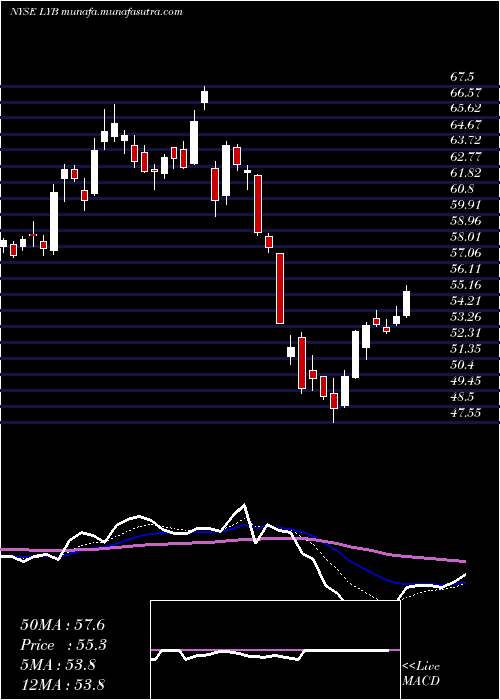
Task: Click the 65.62 price axis label
Action: click(x=465, y=108)
